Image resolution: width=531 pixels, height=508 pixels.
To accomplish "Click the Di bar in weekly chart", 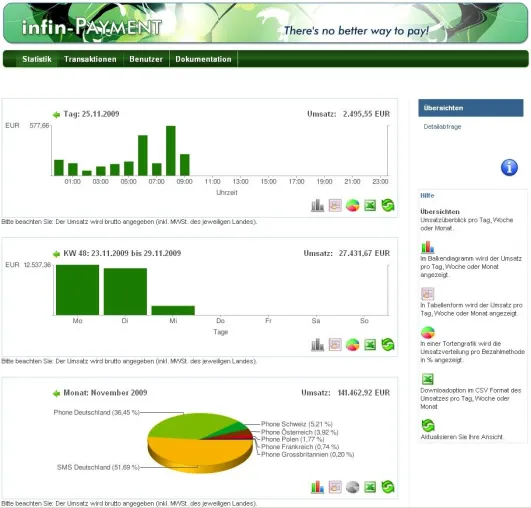I will [125, 292].
